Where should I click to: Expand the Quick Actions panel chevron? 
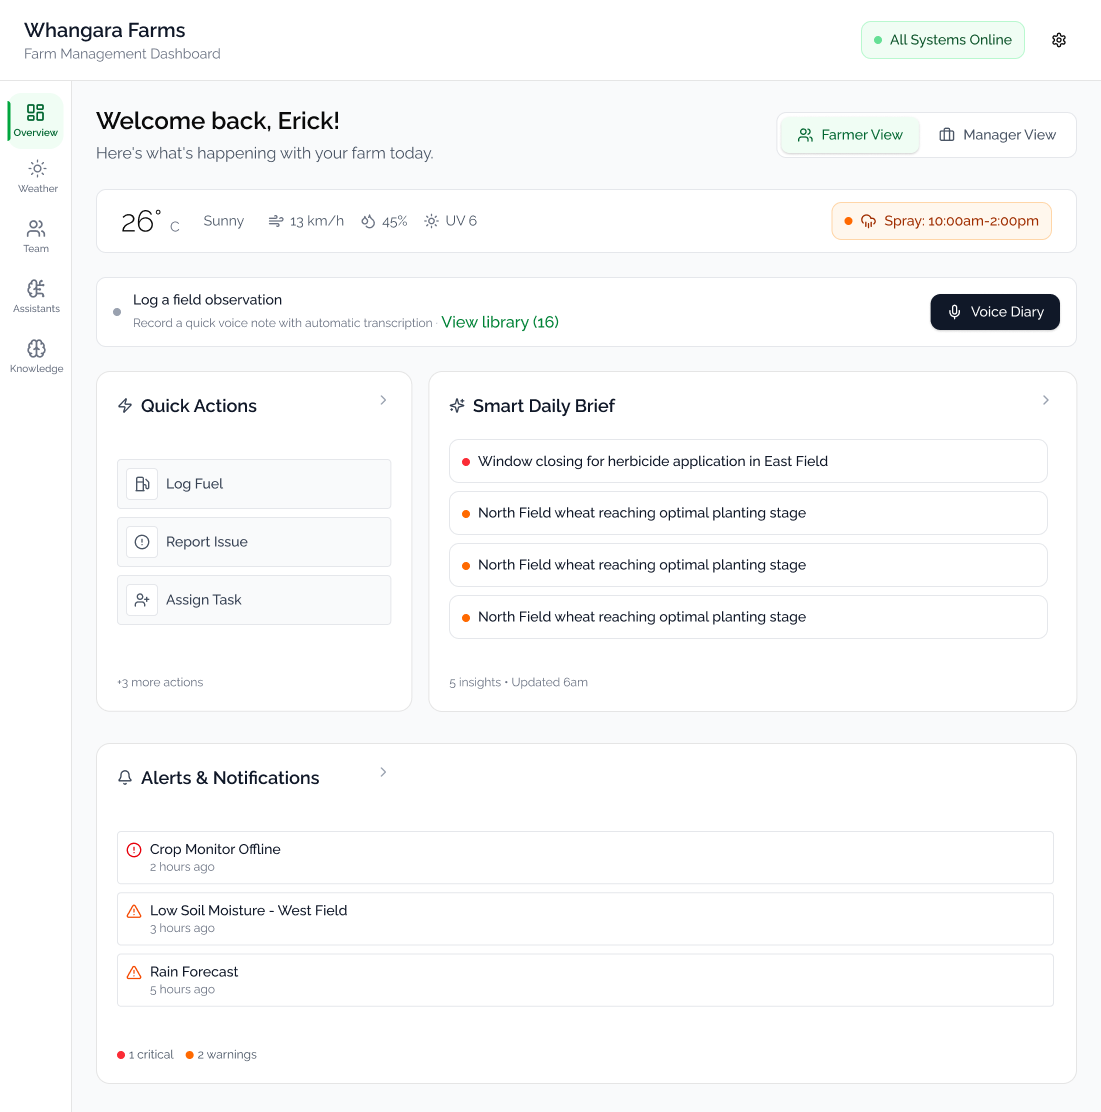click(383, 400)
